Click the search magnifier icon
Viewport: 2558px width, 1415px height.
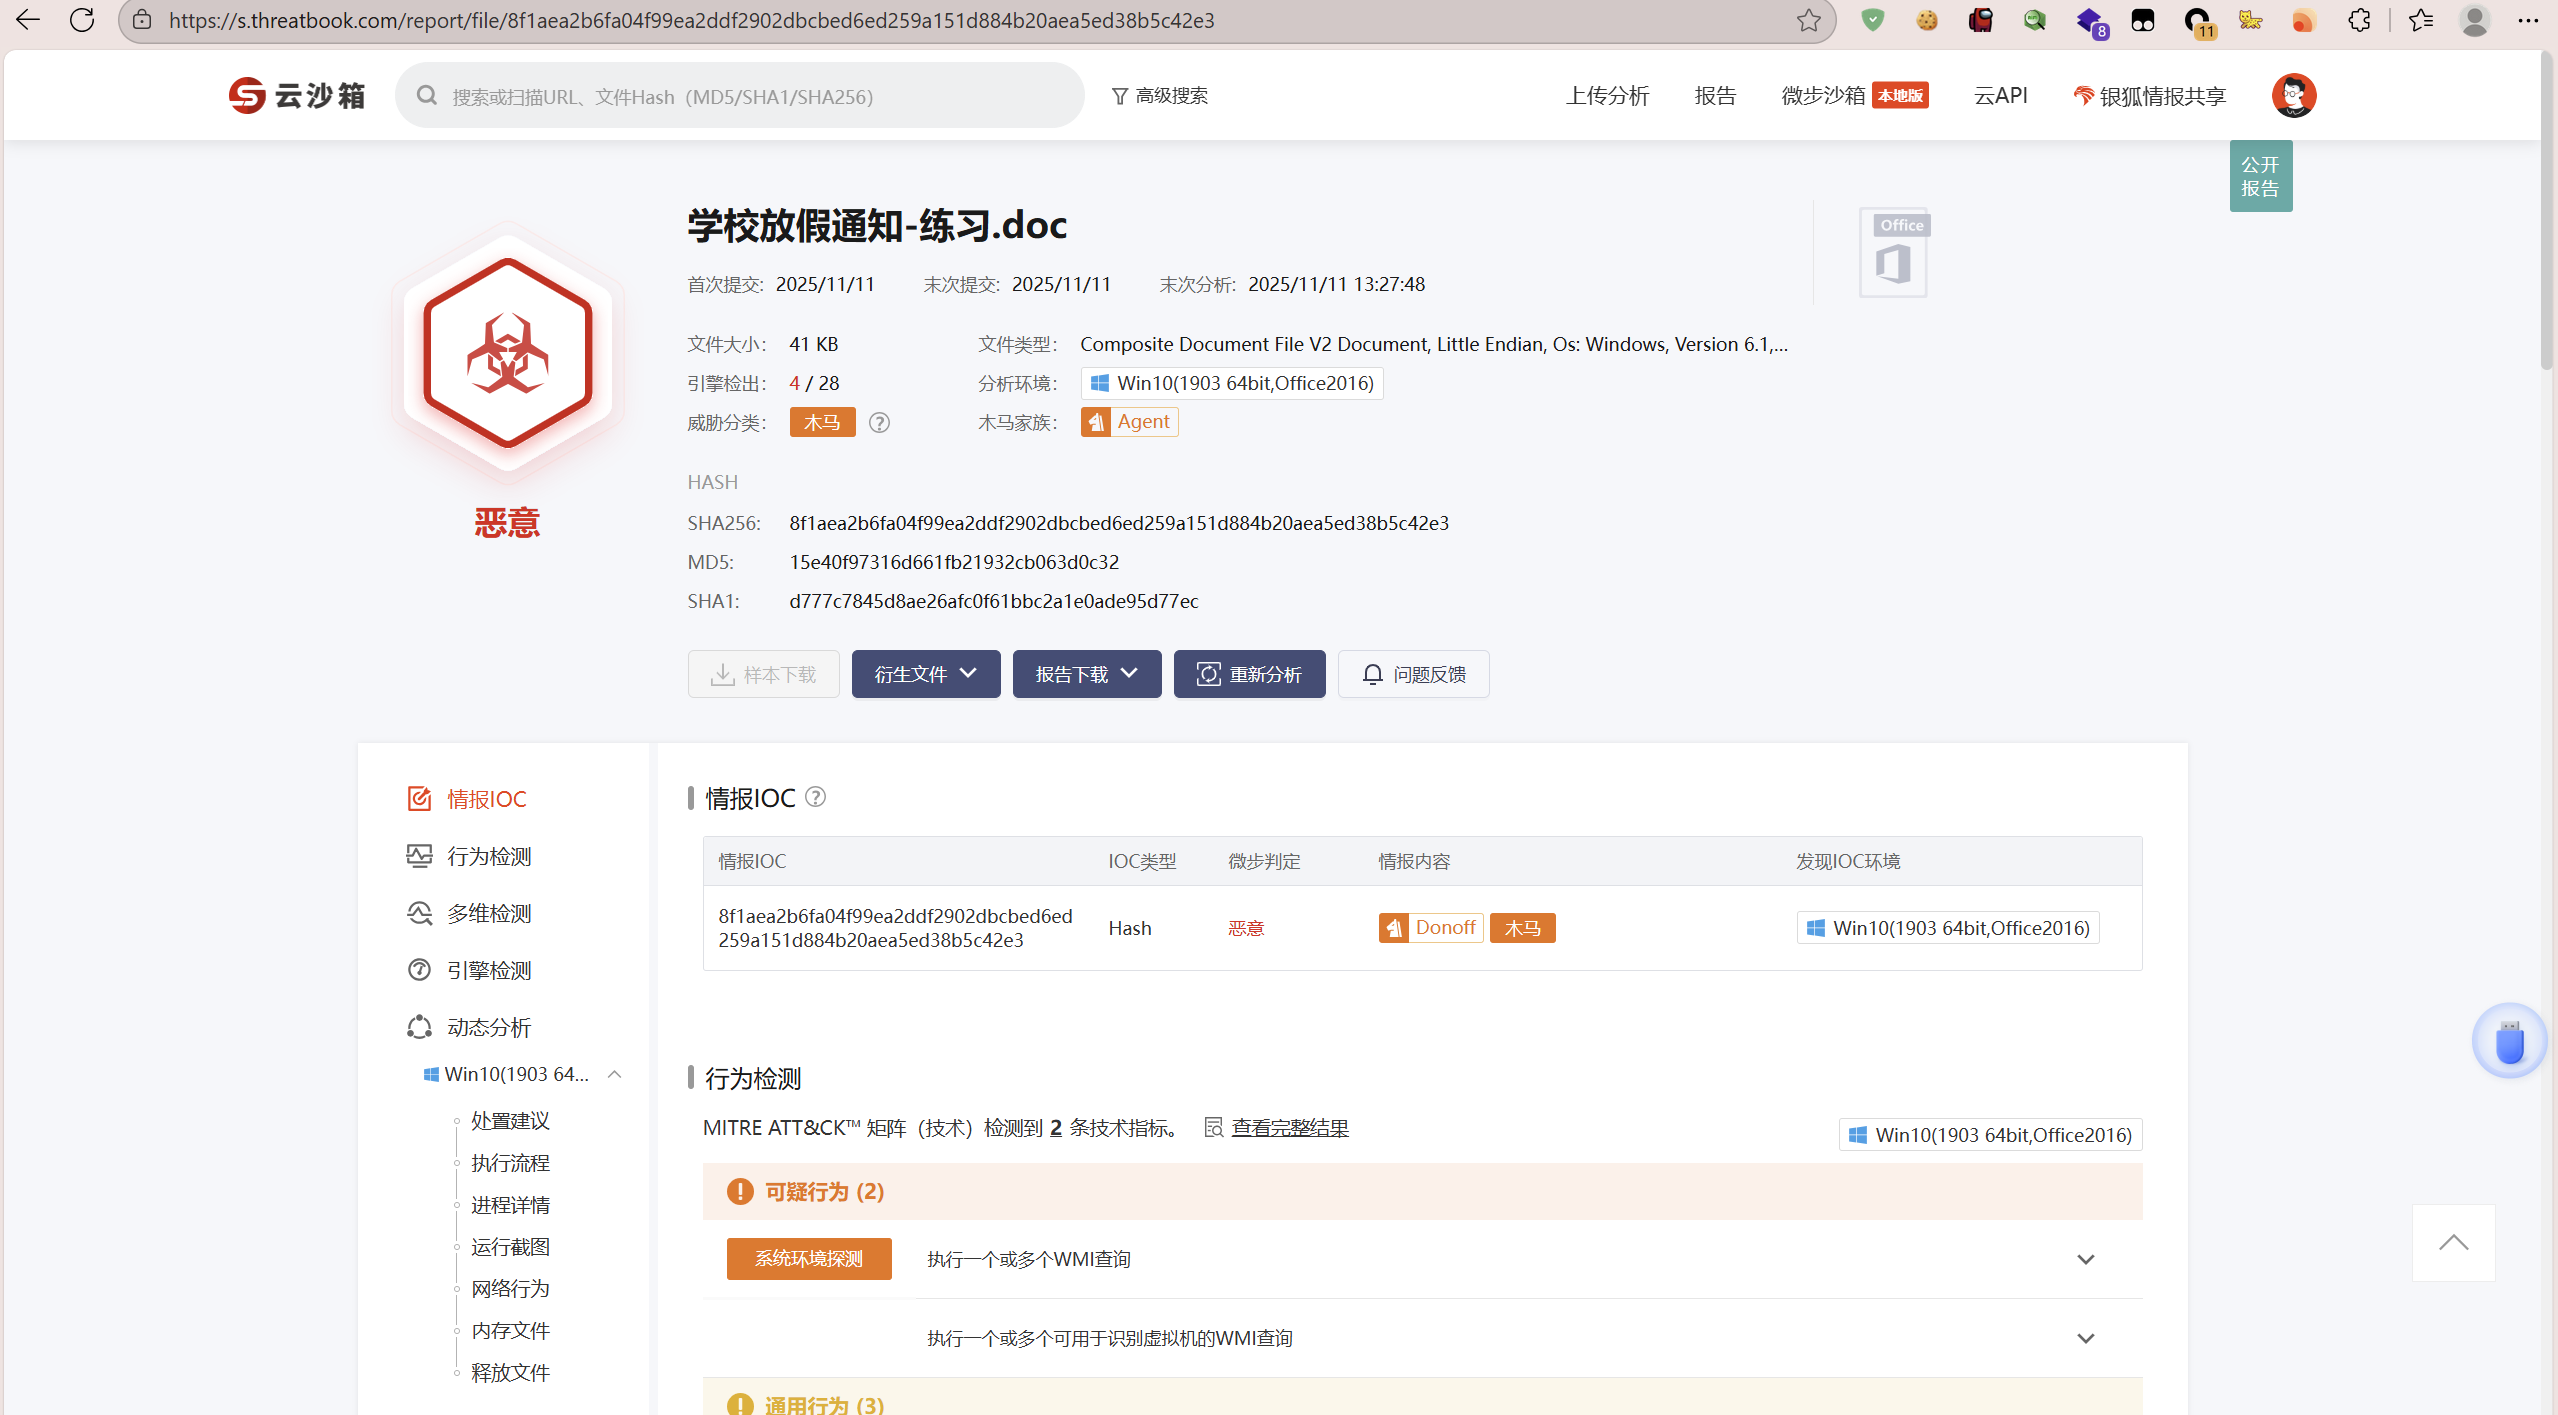pyautogui.click(x=427, y=95)
